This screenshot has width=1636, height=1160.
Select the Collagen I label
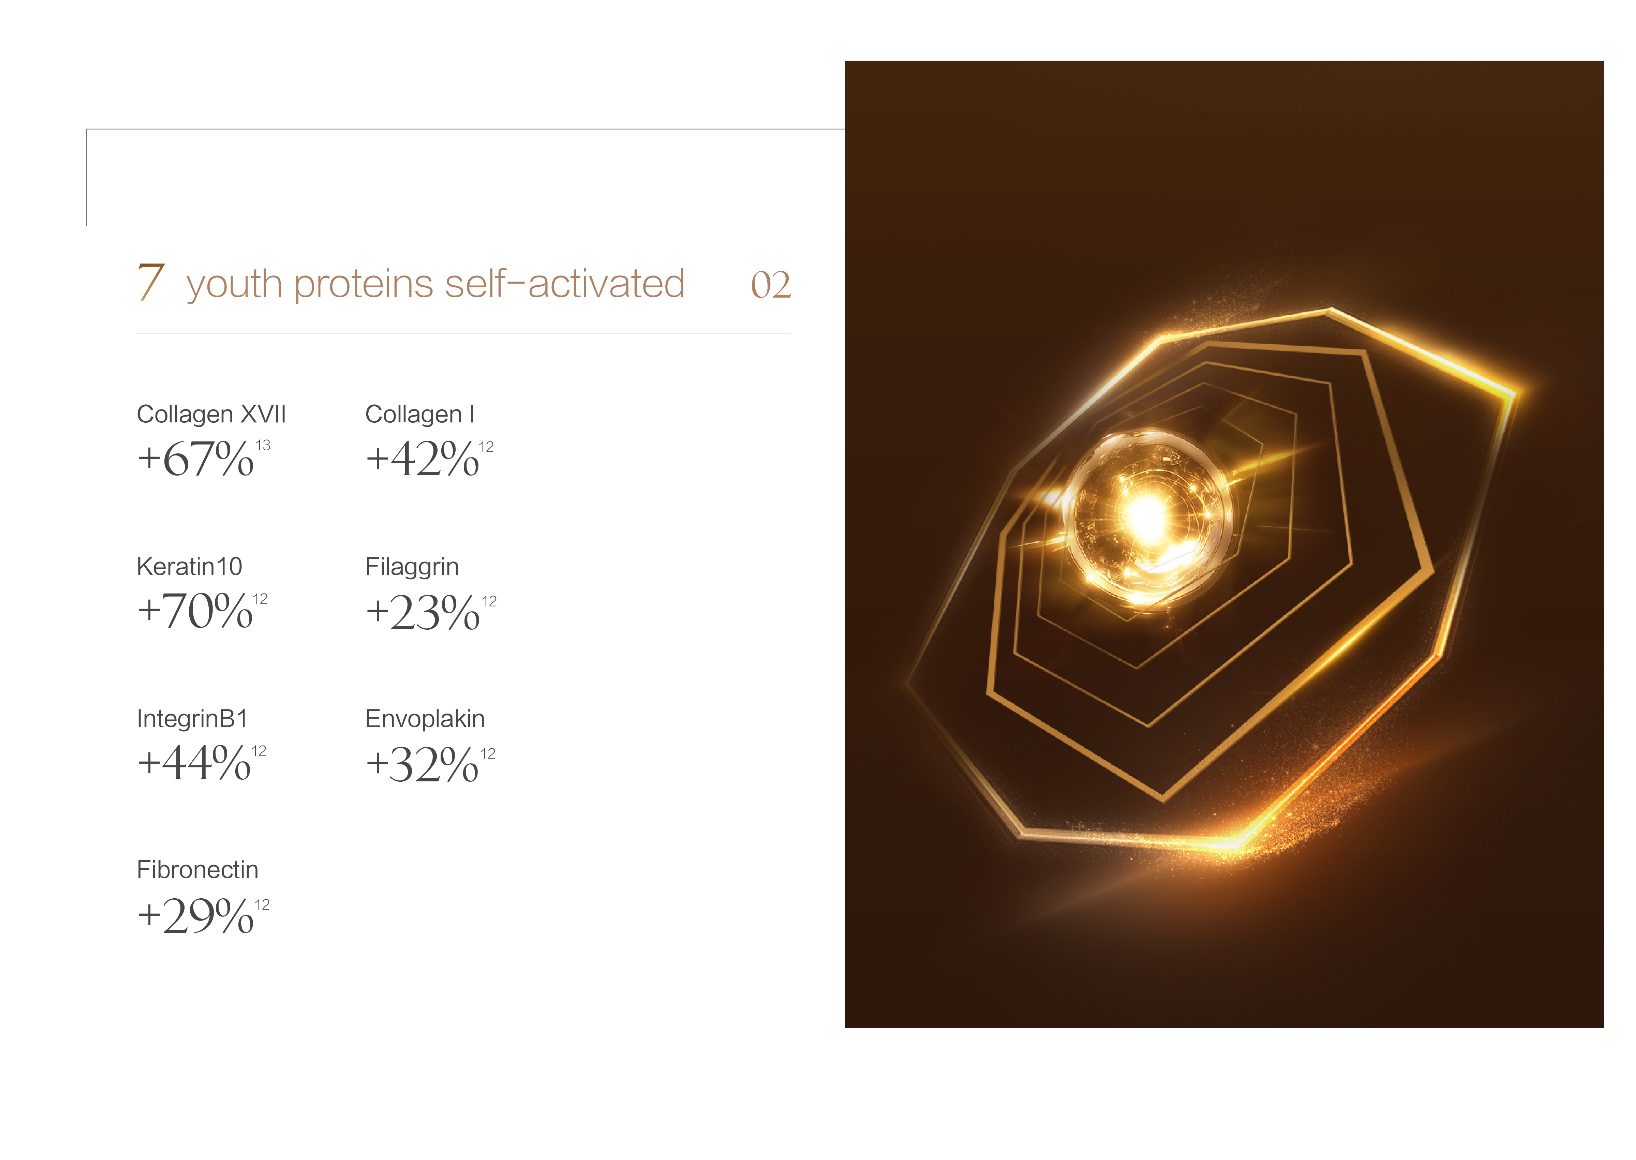click(420, 414)
